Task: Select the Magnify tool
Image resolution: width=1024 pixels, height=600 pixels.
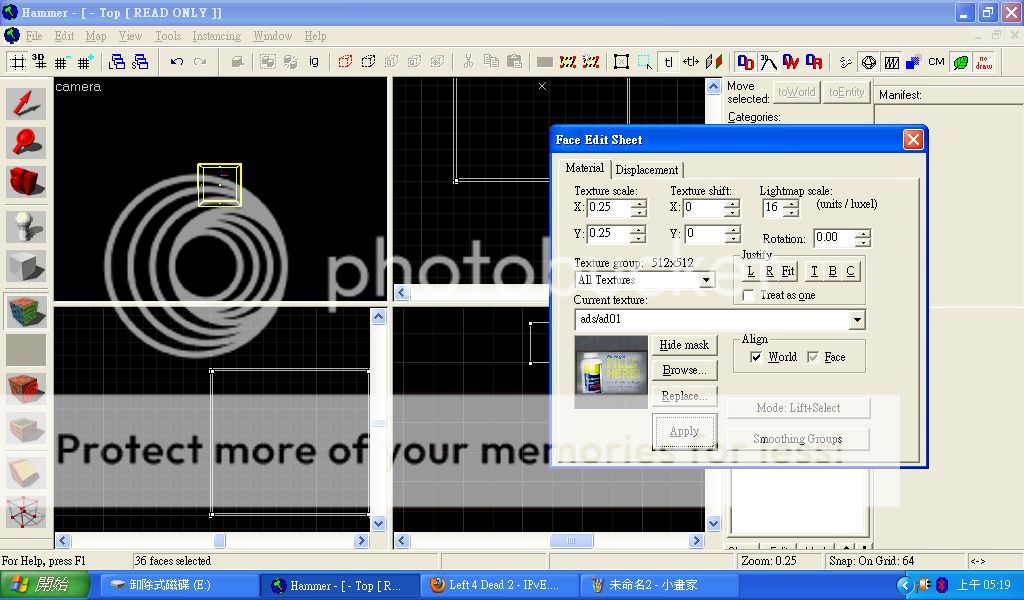Action: (x=26, y=143)
